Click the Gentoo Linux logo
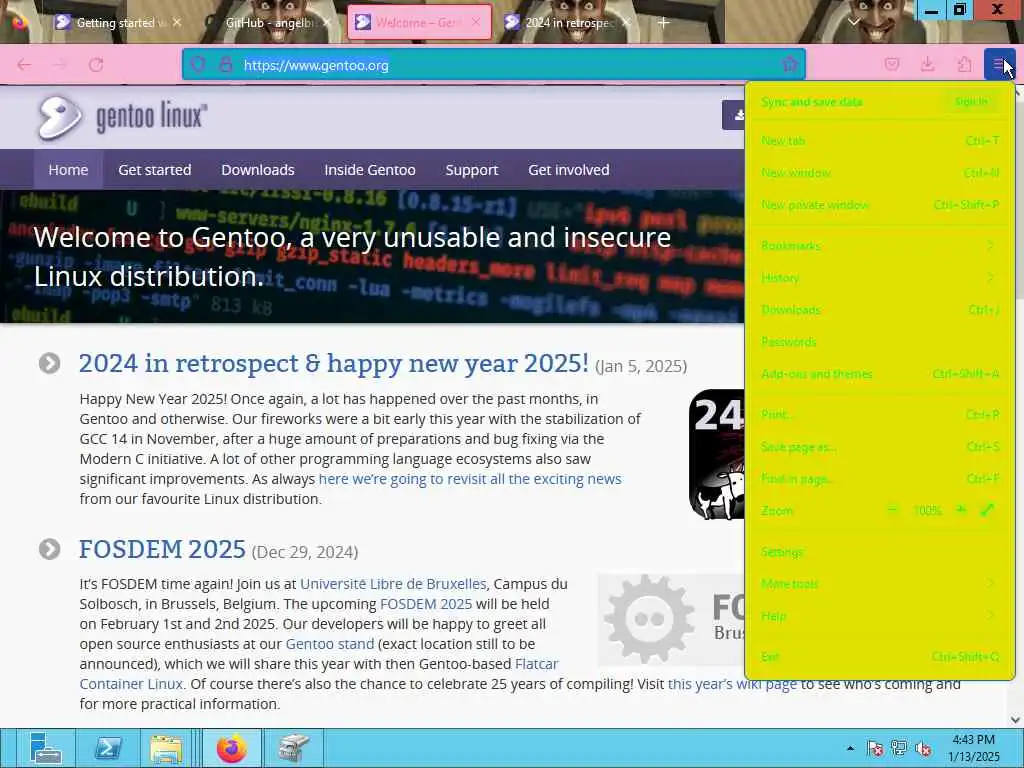The image size is (1024, 768). coord(122,118)
